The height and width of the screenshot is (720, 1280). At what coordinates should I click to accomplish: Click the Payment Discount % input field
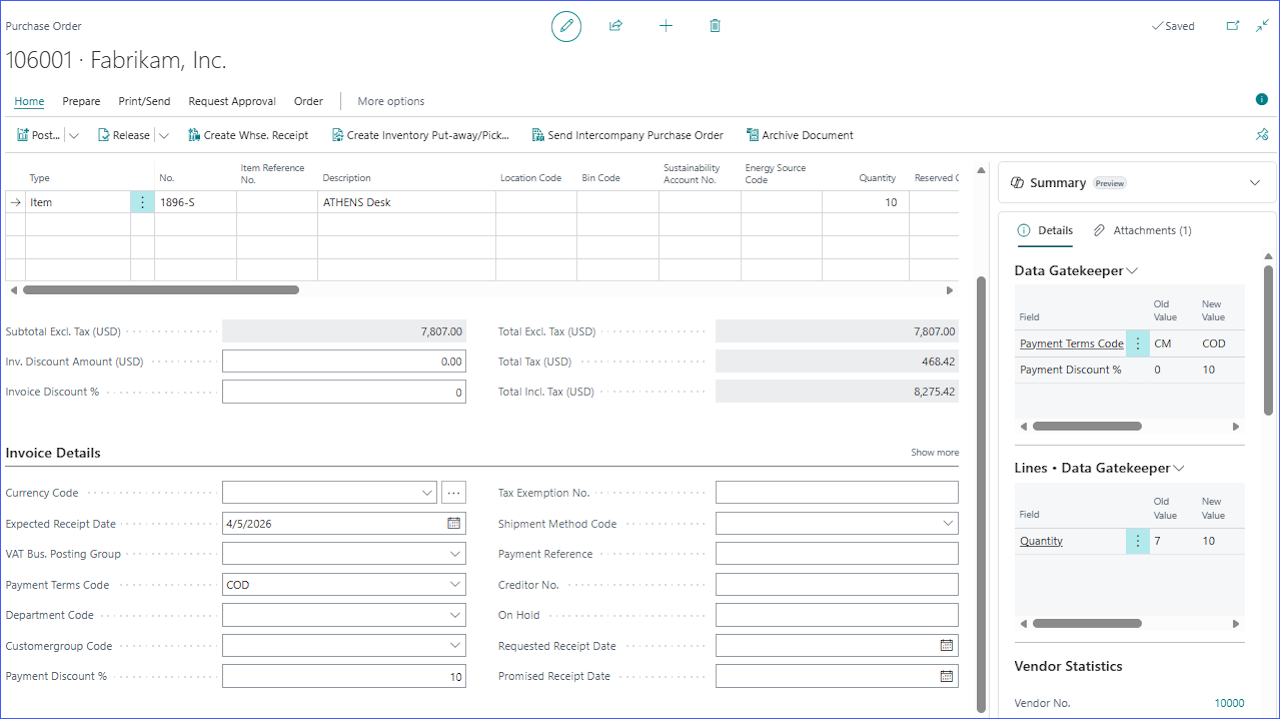tap(343, 677)
